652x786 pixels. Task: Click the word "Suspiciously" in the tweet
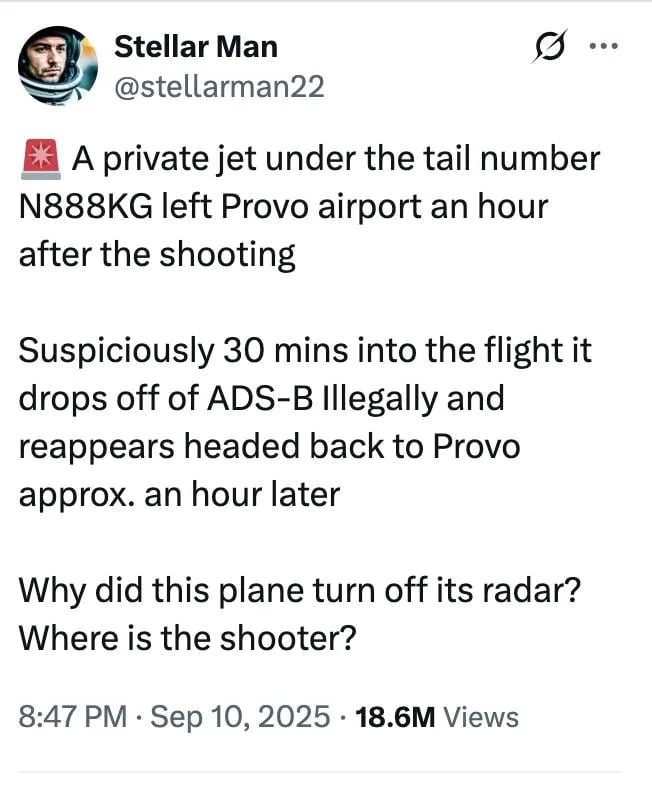pyautogui.click(x=115, y=351)
